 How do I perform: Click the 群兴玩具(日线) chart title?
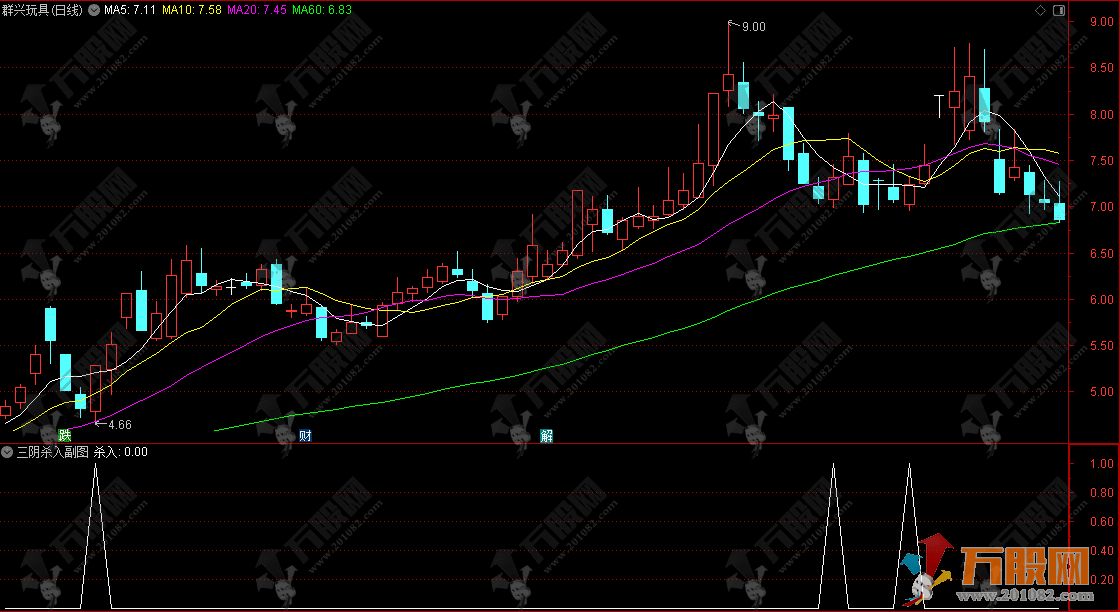coord(42,9)
